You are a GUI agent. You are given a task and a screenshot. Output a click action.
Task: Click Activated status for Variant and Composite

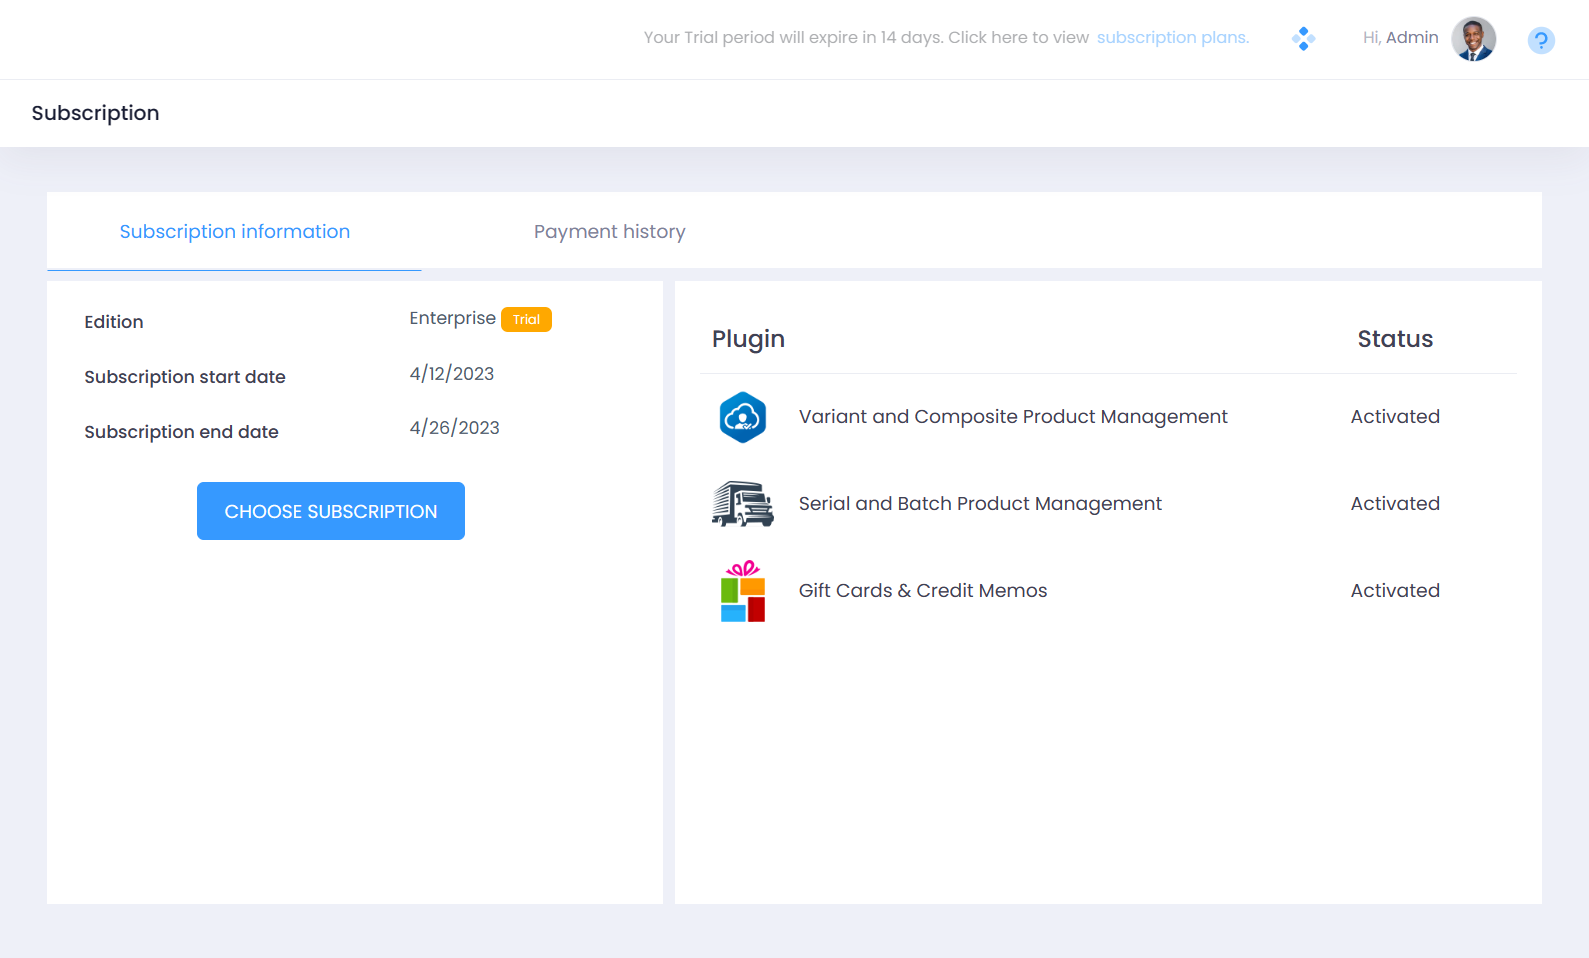(x=1394, y=417)
